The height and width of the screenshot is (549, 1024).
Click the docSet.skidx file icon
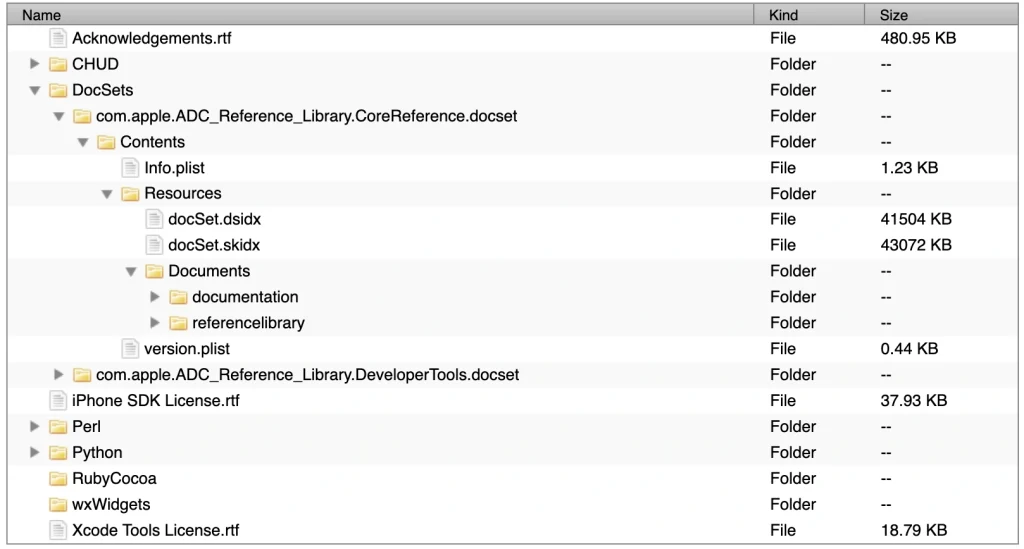click(x=154, y=245)
